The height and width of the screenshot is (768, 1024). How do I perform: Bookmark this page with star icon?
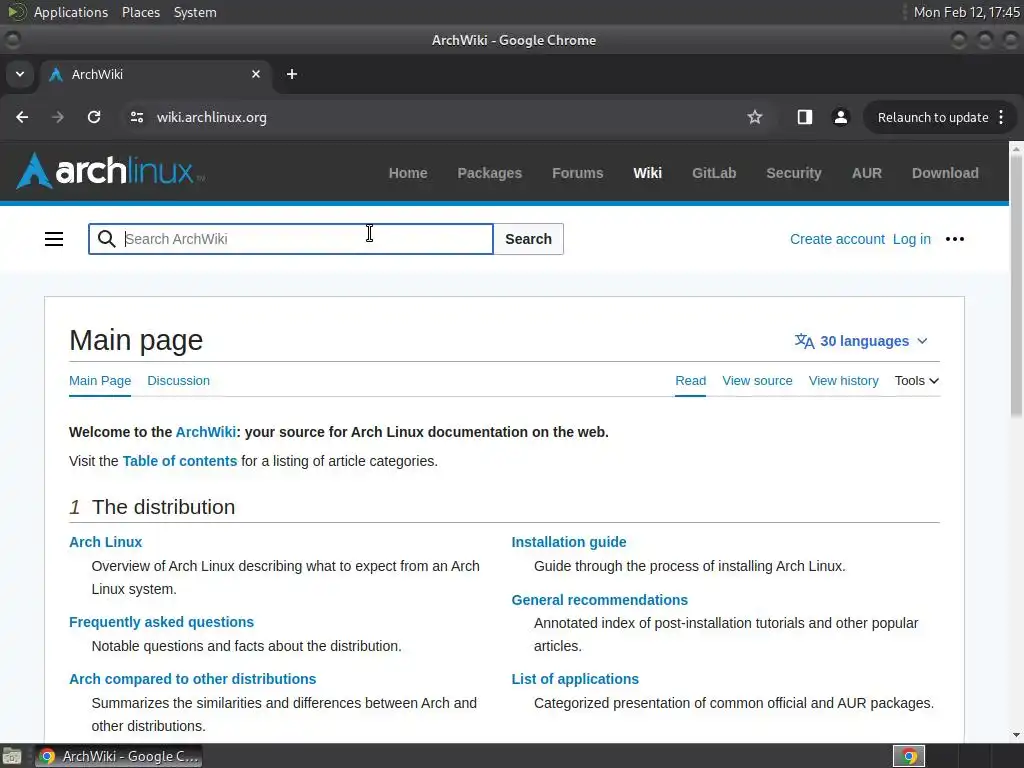click(x=755, y=117)
